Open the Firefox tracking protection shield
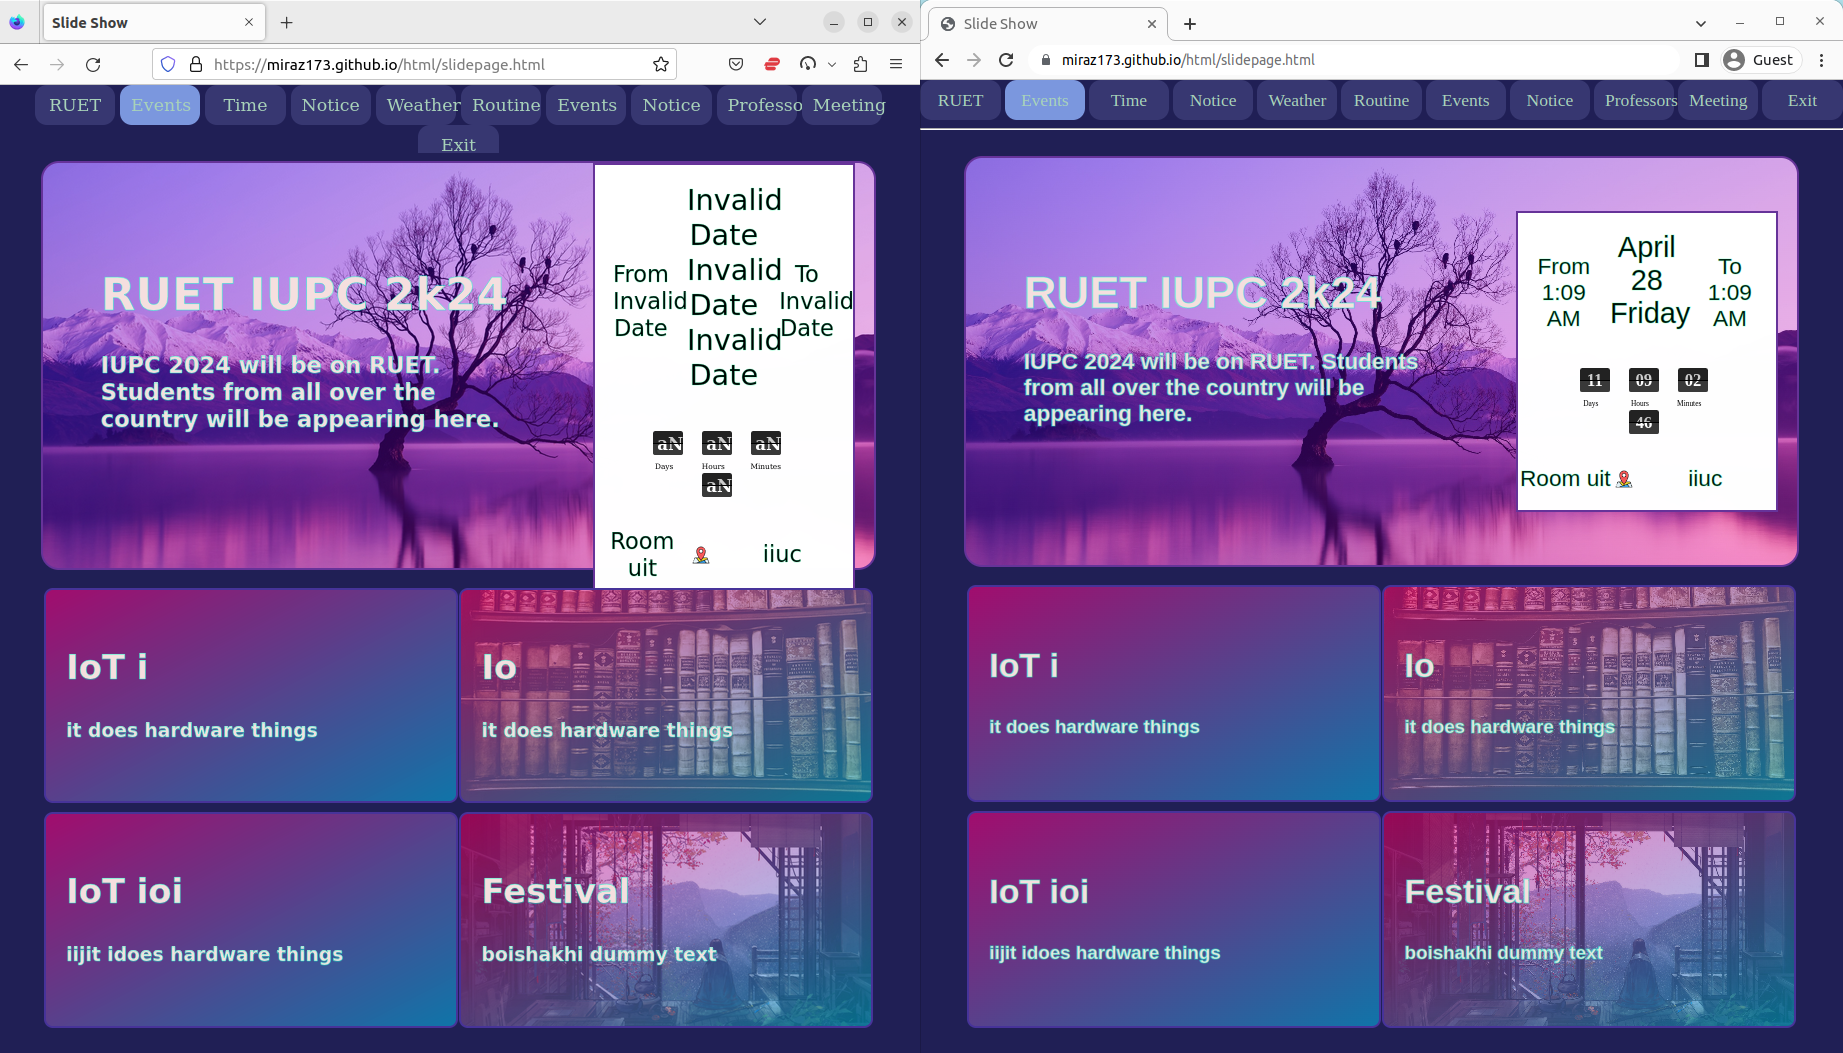The image size is (1843, 1053). point(168,64)
